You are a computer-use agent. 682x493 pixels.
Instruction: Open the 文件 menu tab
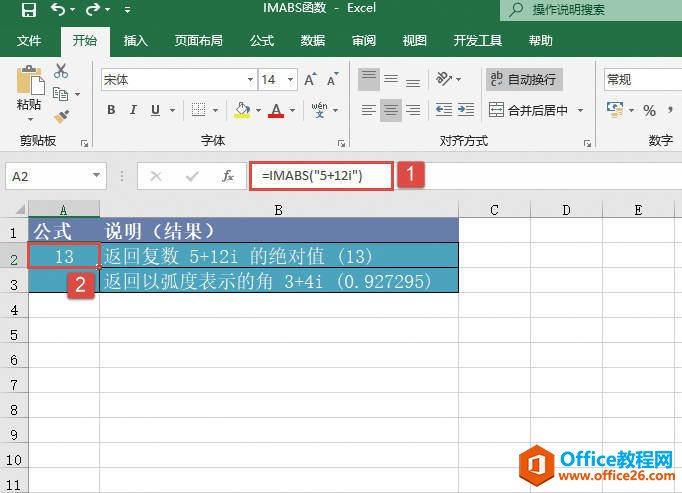click(29, 41)
